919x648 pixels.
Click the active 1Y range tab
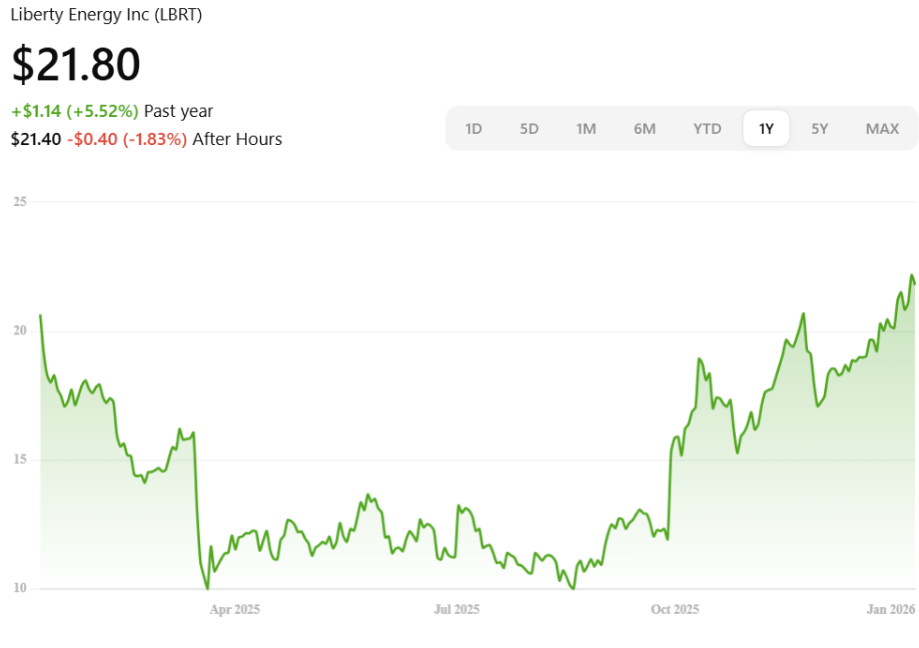click(x=766, y=128)
